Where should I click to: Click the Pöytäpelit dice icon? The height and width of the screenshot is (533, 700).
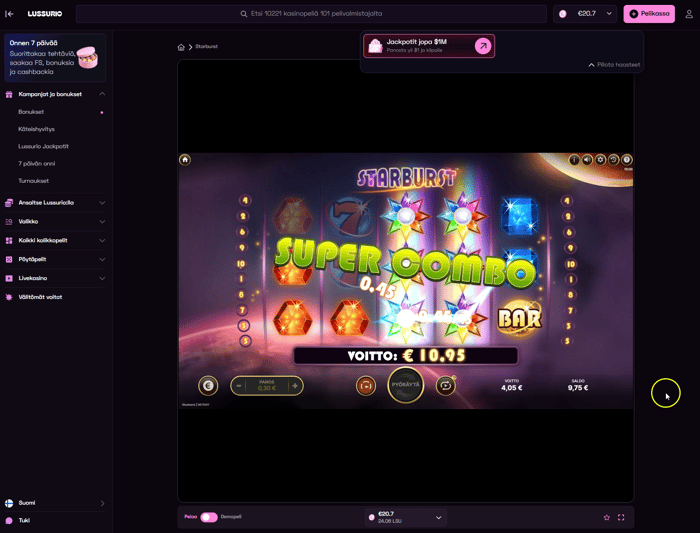point(9,259)
